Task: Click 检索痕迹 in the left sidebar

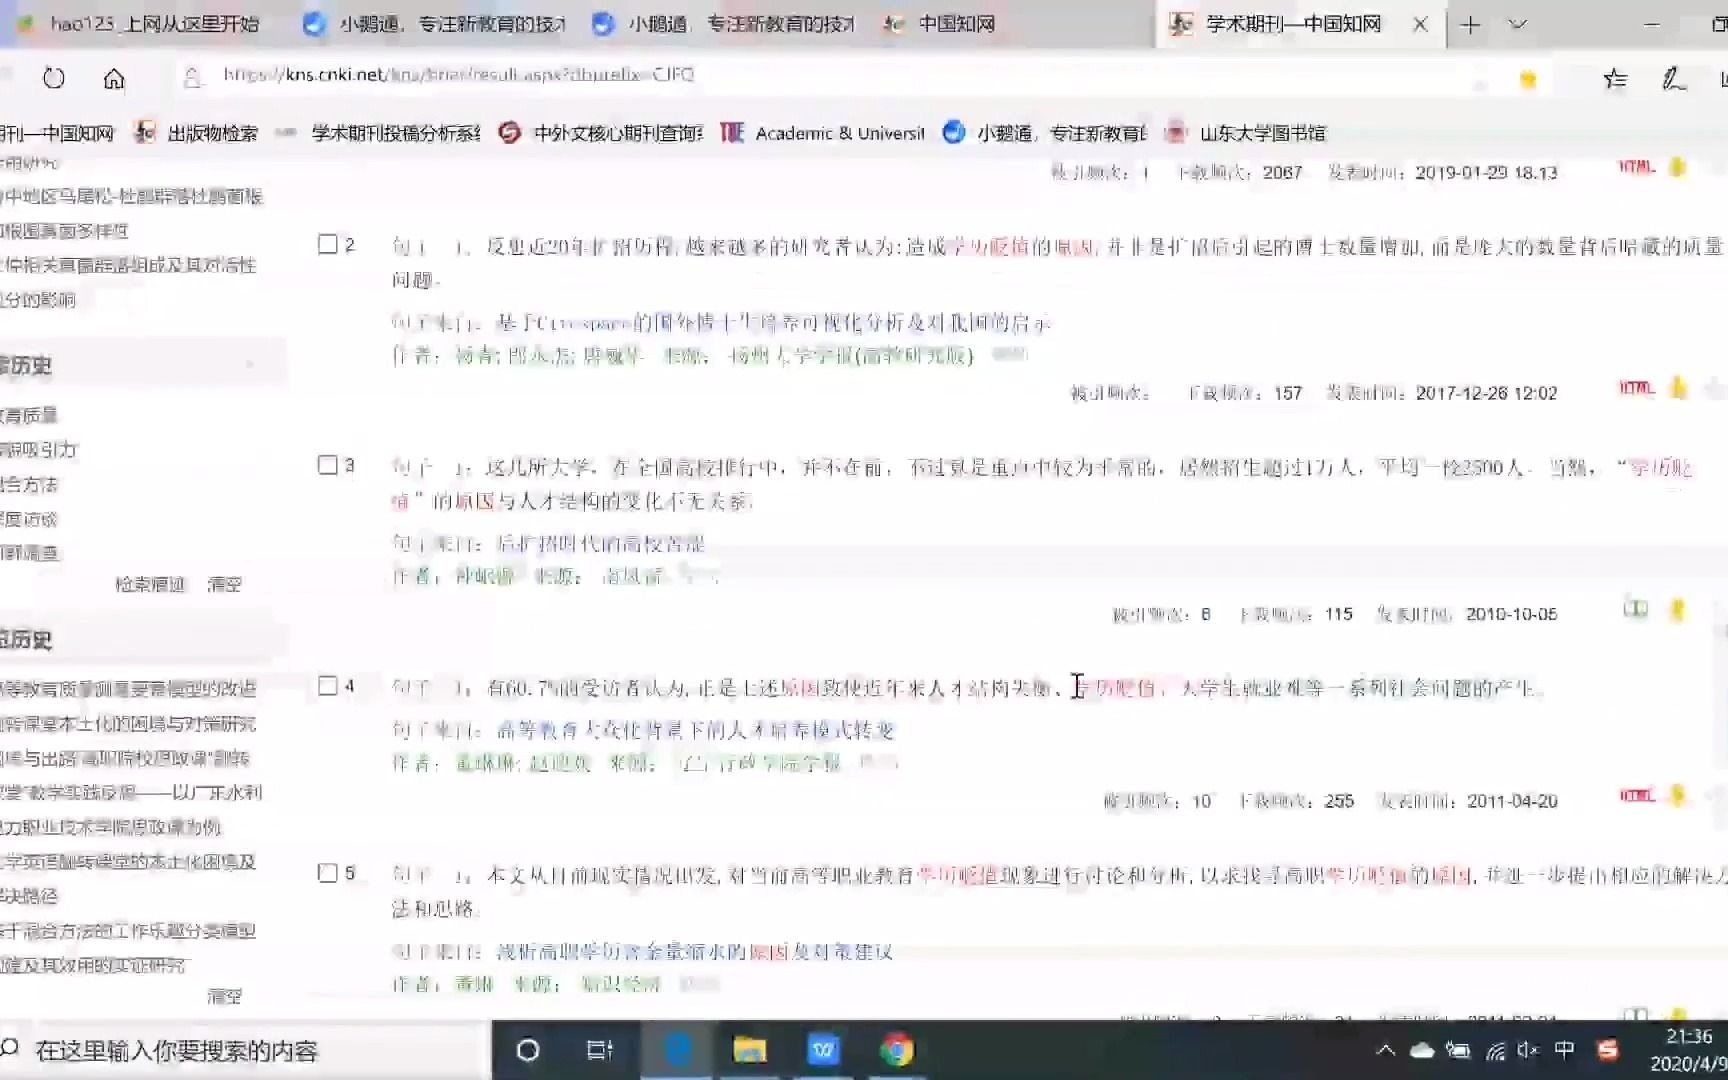Action: pyautogui.click(x=150, y=584)
